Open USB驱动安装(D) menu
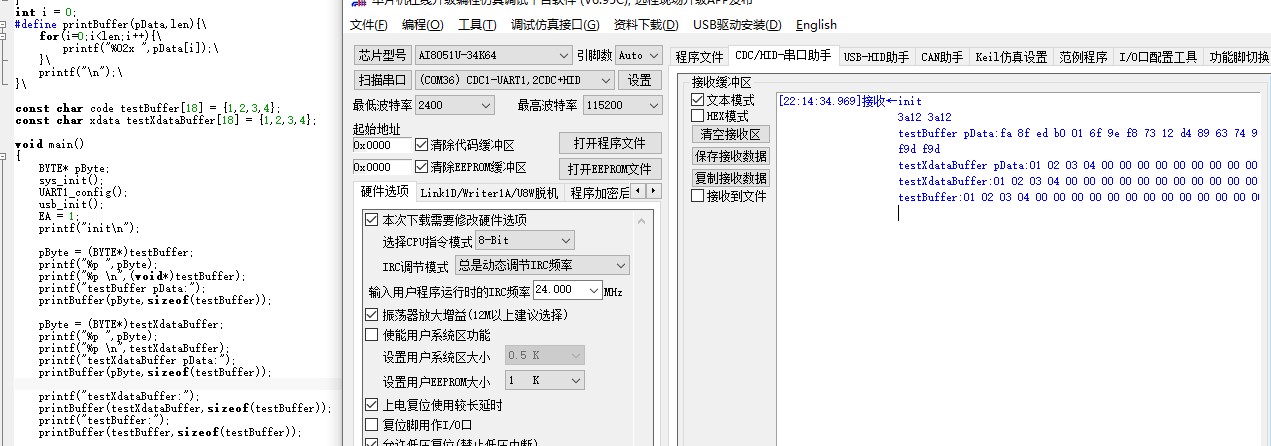This screenshot has height=446, width=1271. pos(737,25)
